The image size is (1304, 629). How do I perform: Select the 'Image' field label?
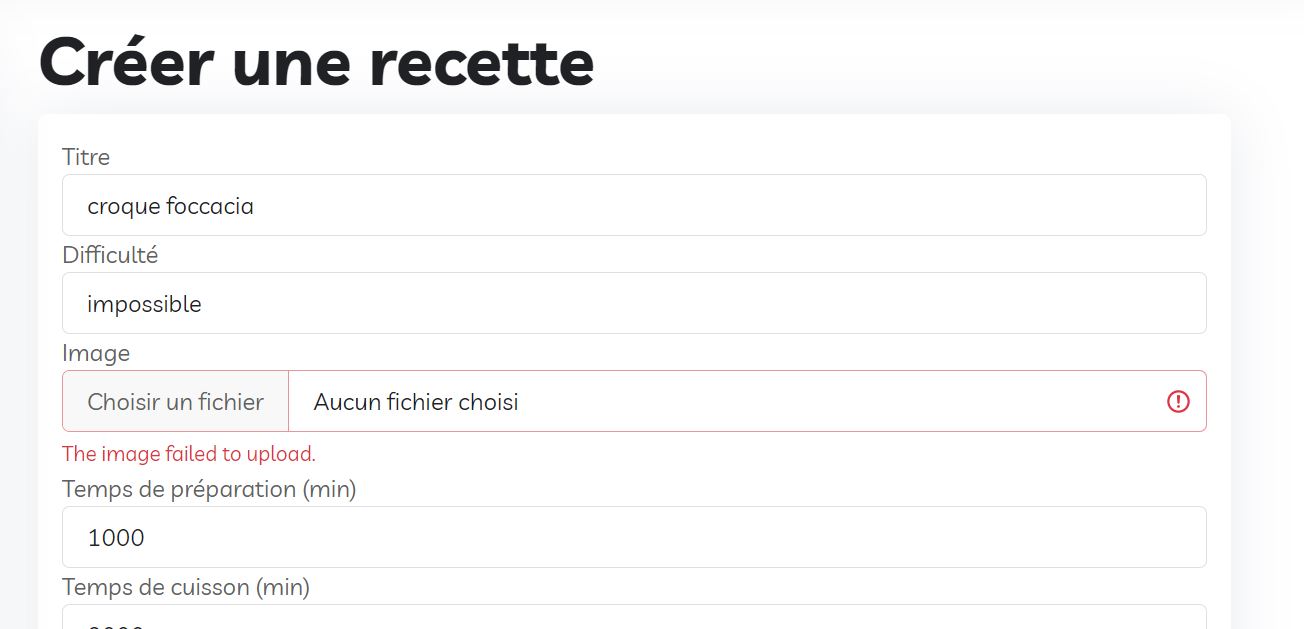click(96, 353)
